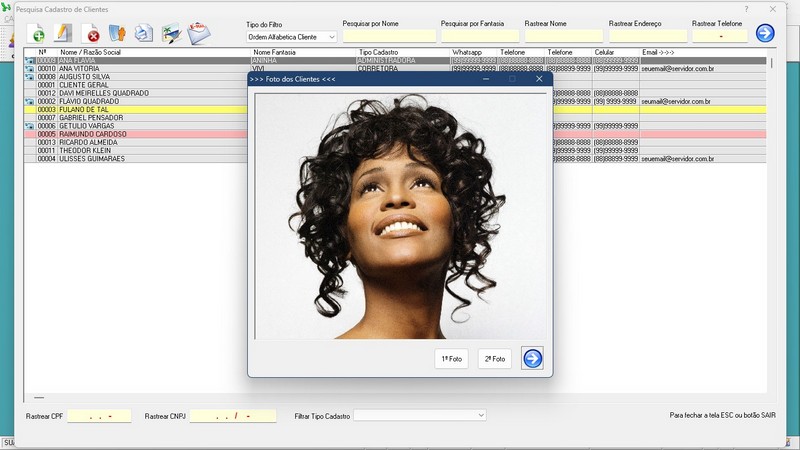Click photo indicator icon on AUGUSTO SILVA row
The height and width of the screenshot is (450, 800).
[x=30, y=77]
